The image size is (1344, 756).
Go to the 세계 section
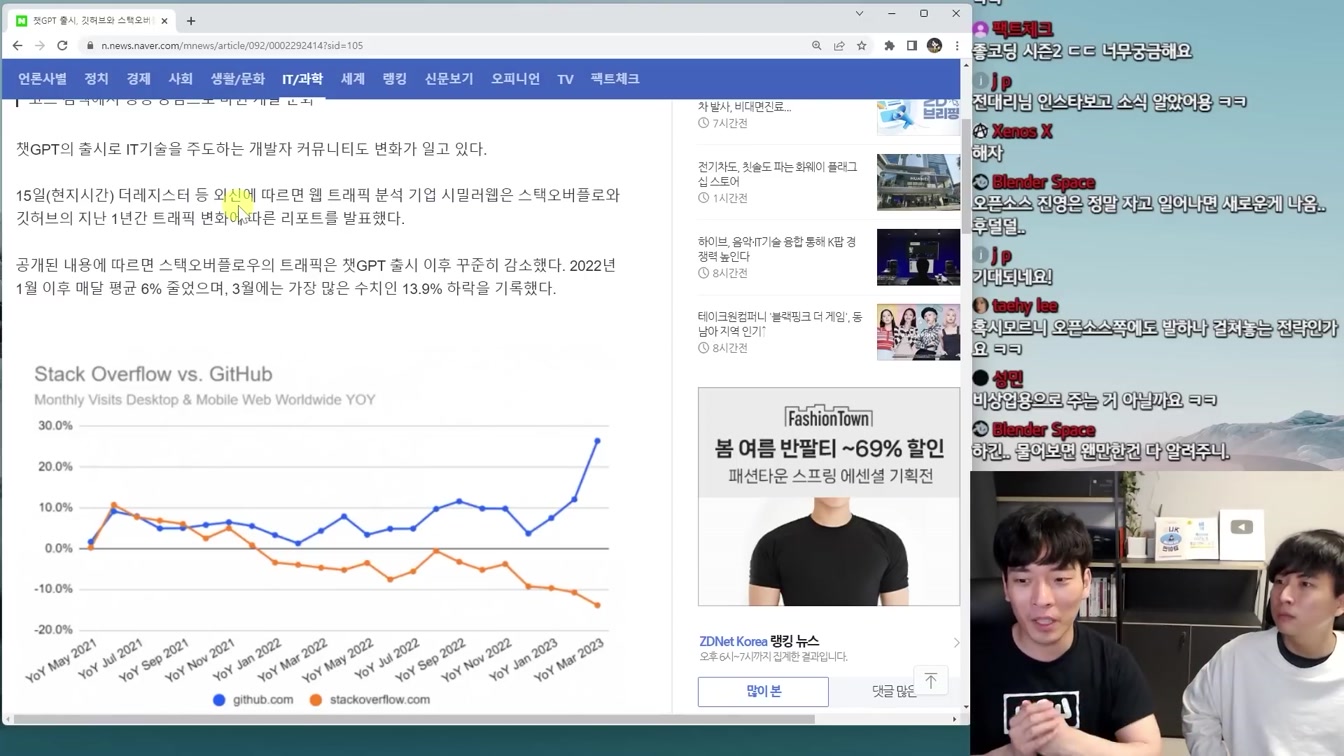point(353,79)
